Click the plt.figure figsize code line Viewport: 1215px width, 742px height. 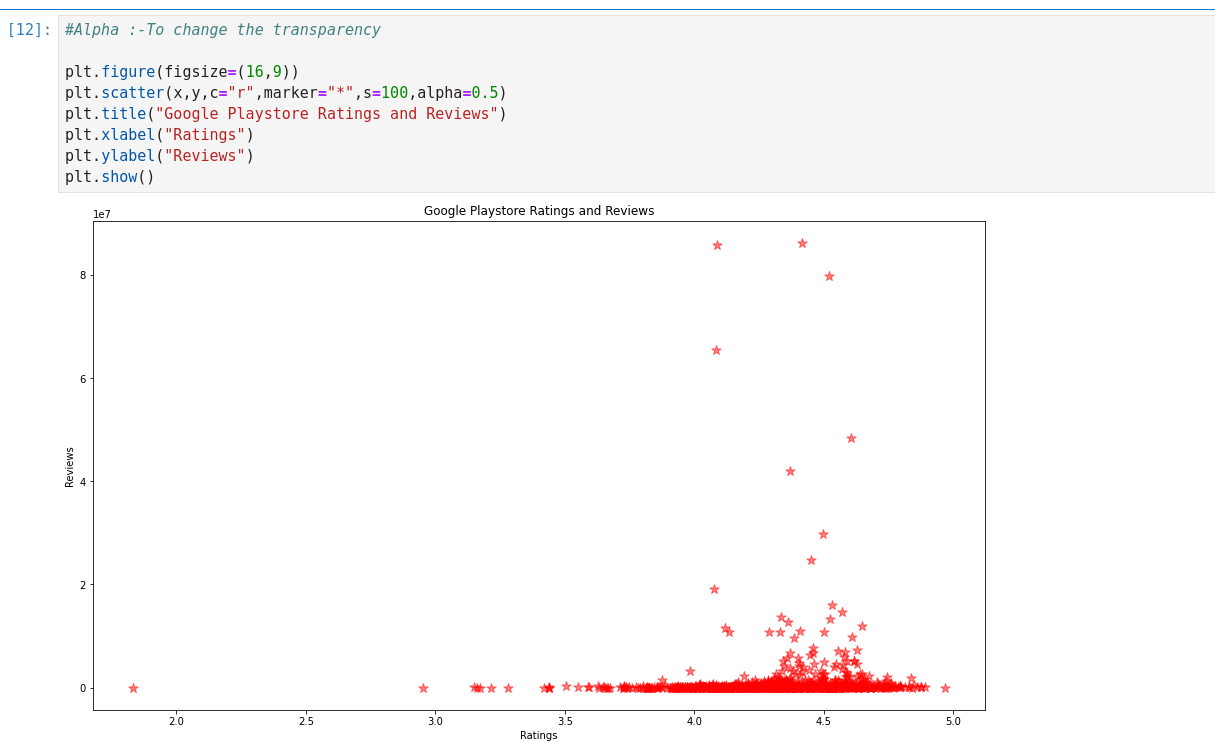tap(182, 72)
